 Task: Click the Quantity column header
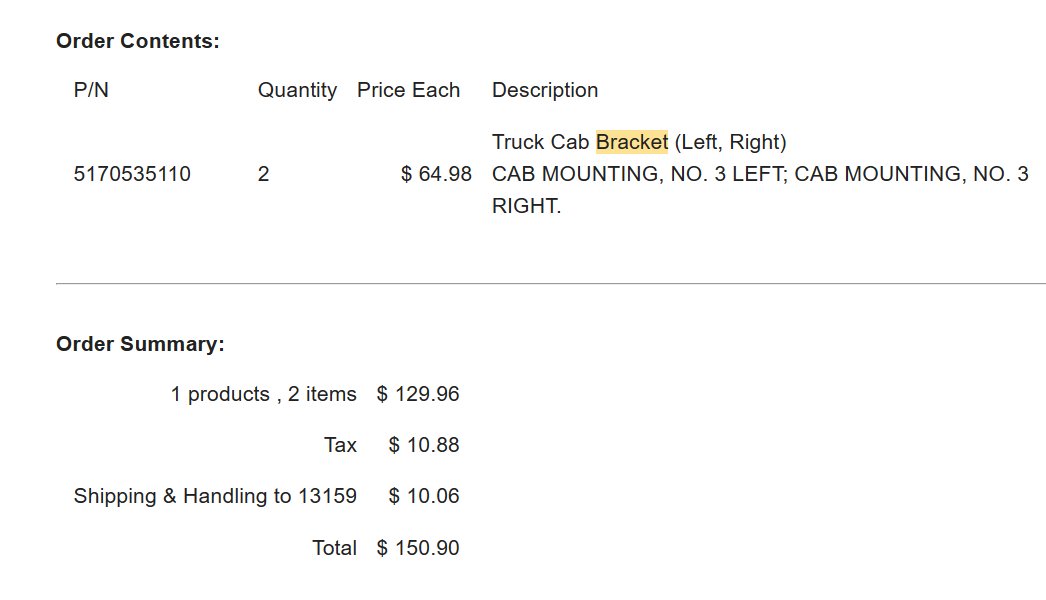click(297, 90)
